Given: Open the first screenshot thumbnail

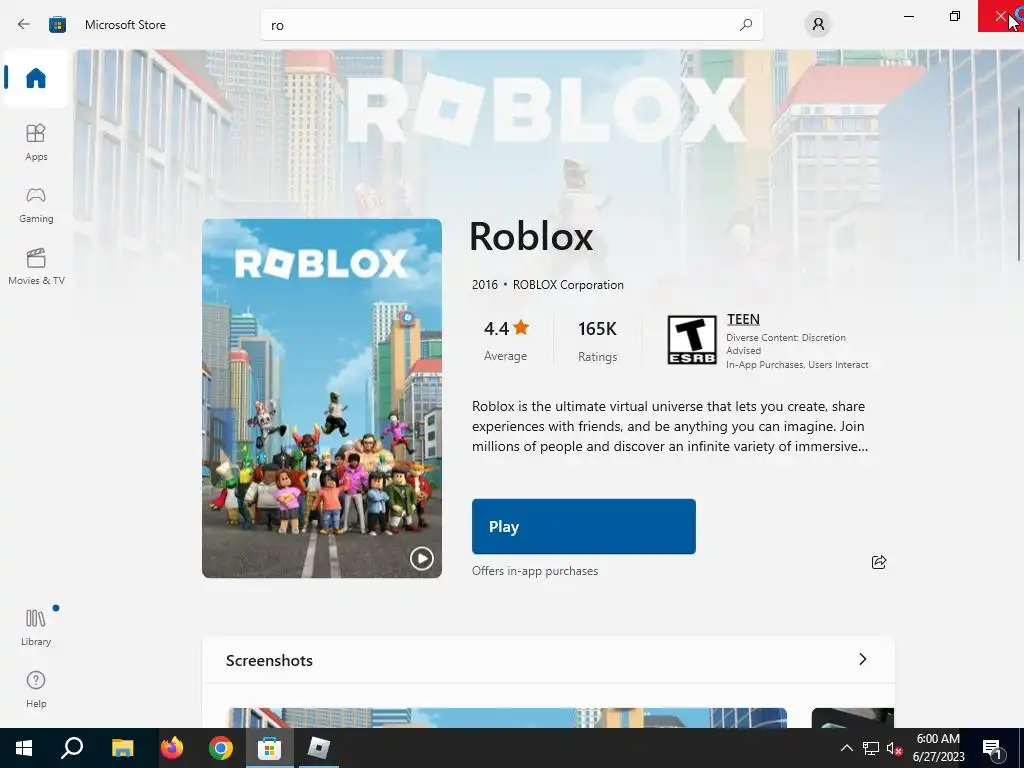Looking at the screenshot, I should tap(507, 717).
